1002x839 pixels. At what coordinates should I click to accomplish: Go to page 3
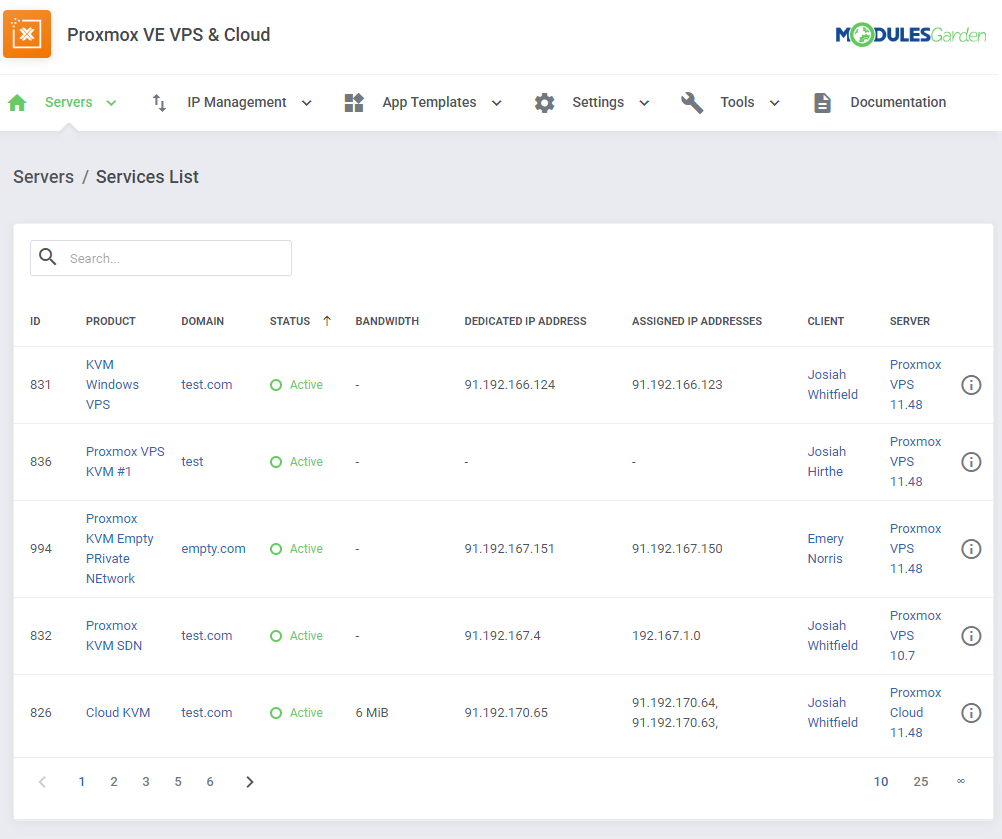[146, 781]
